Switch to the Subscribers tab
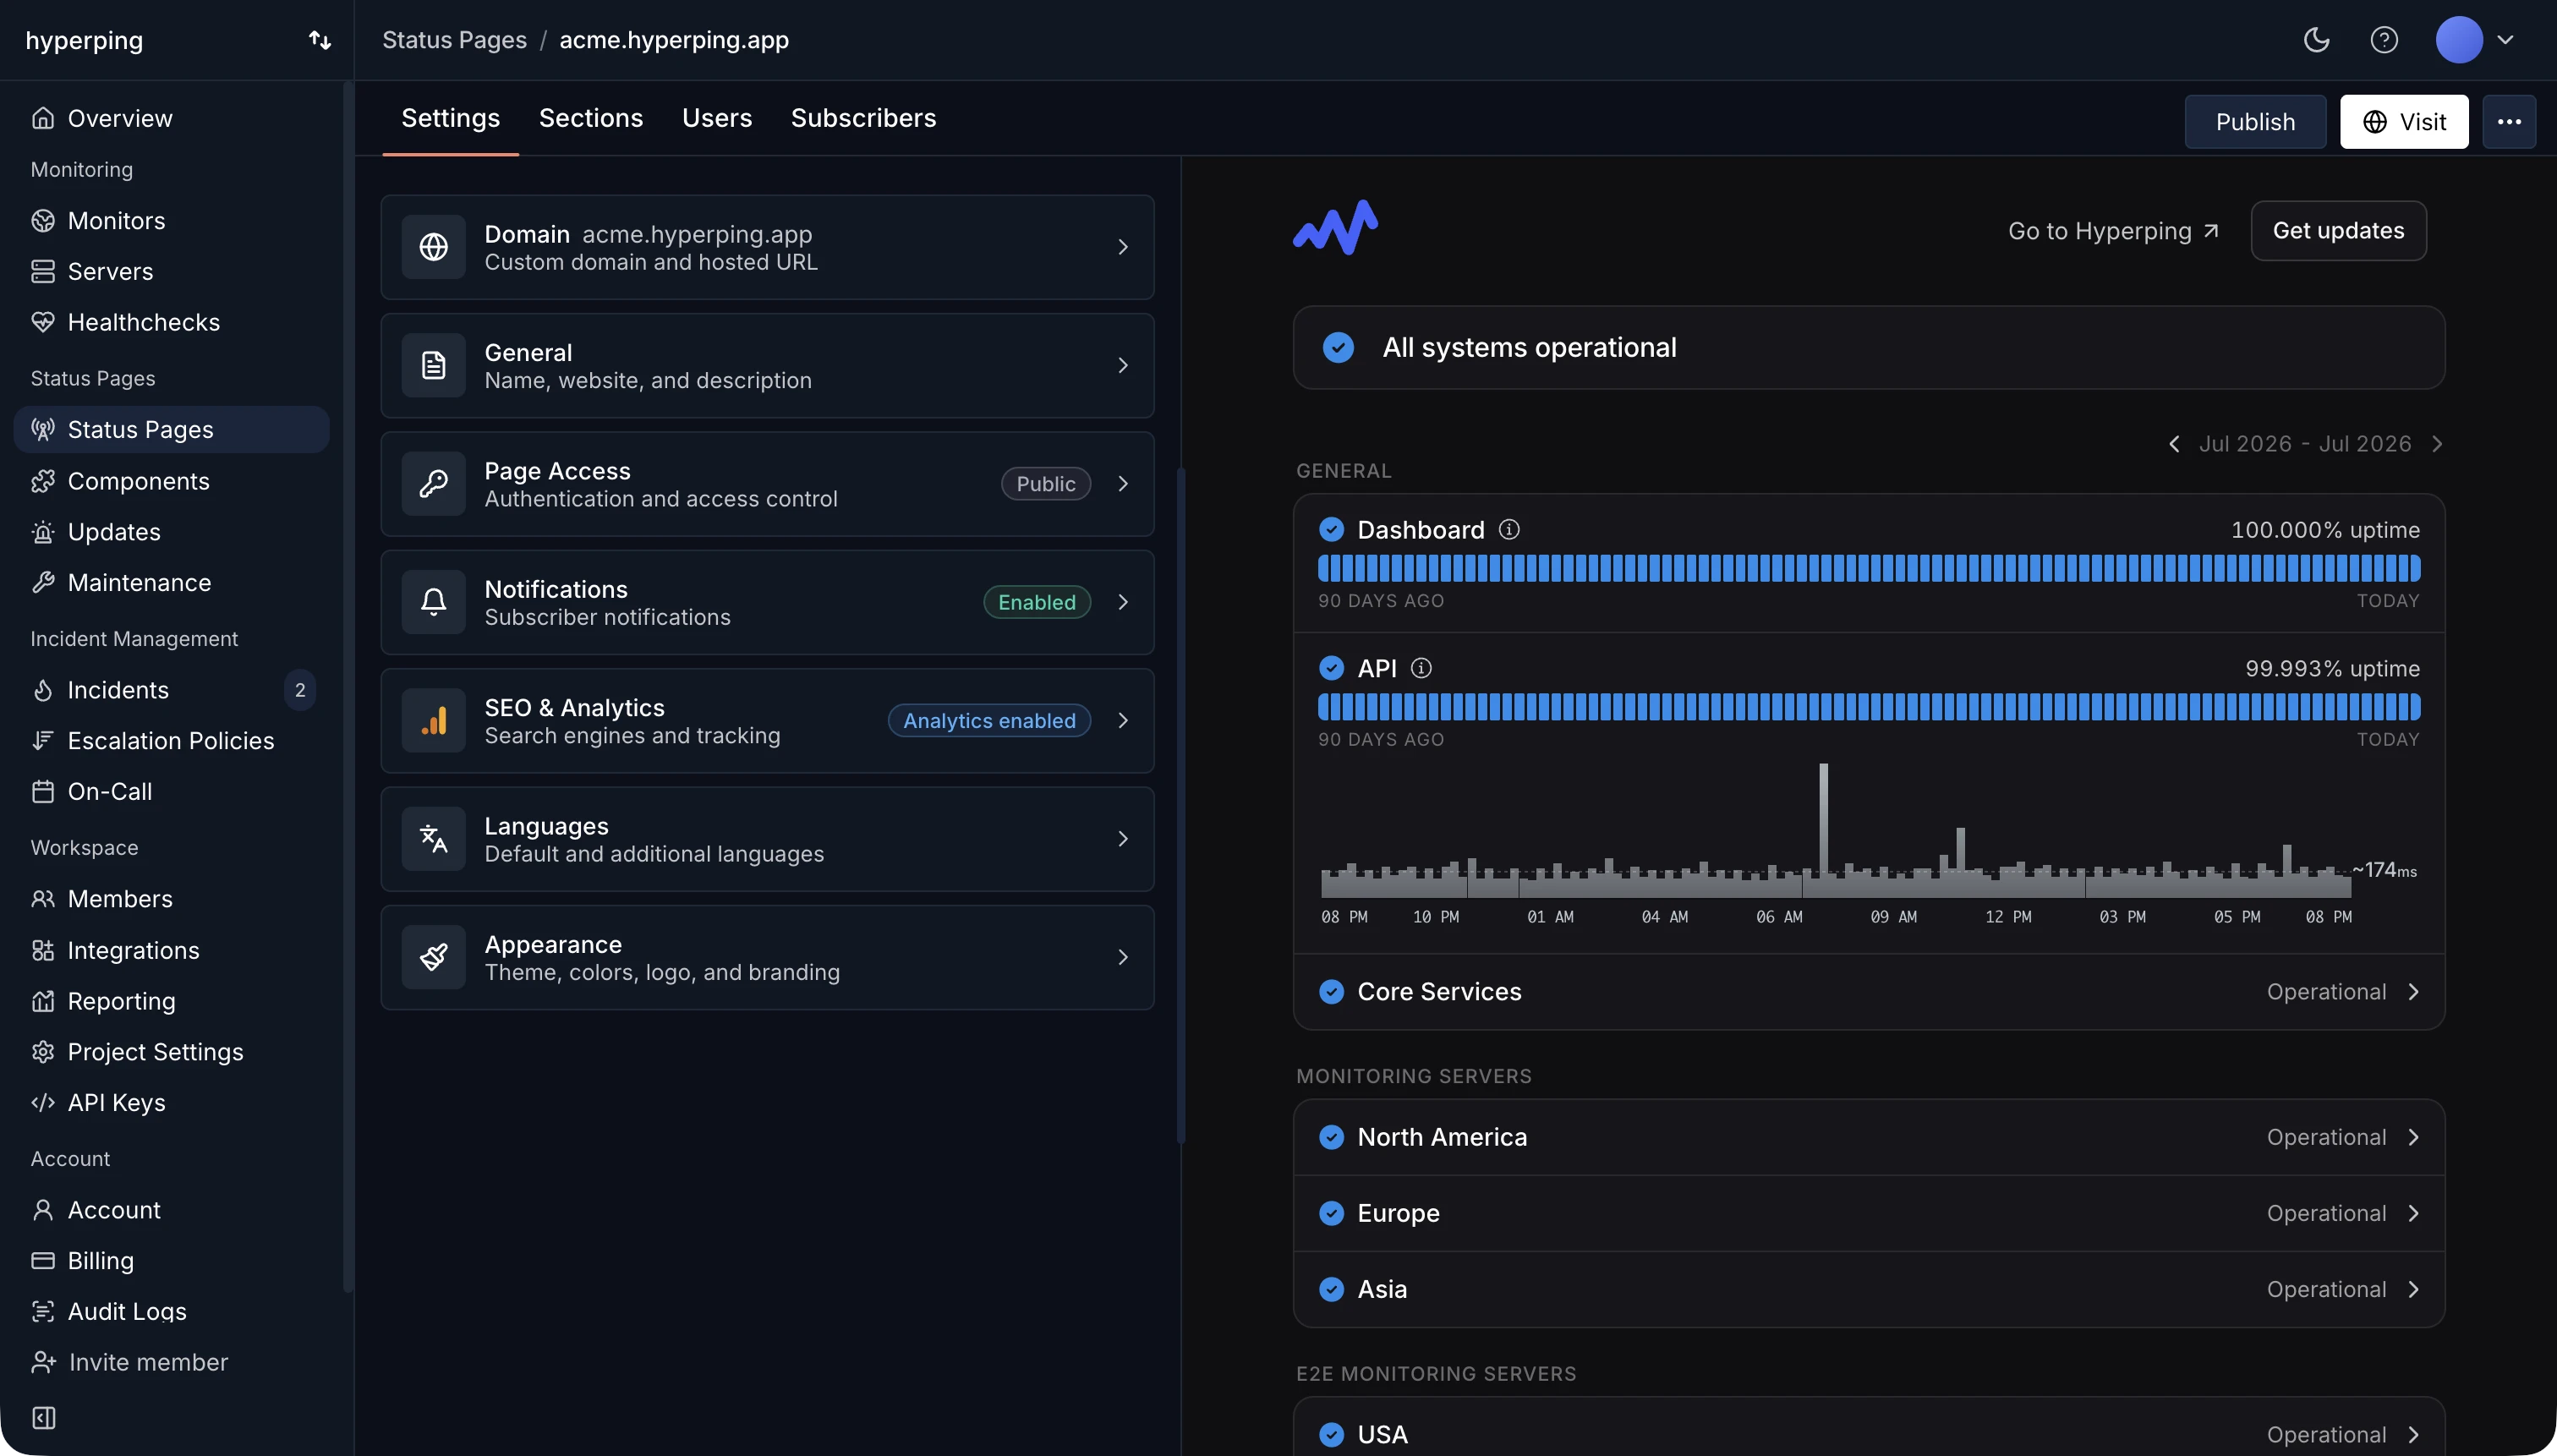Viewport: 2557px width, 1456px height. coord(863,118)
